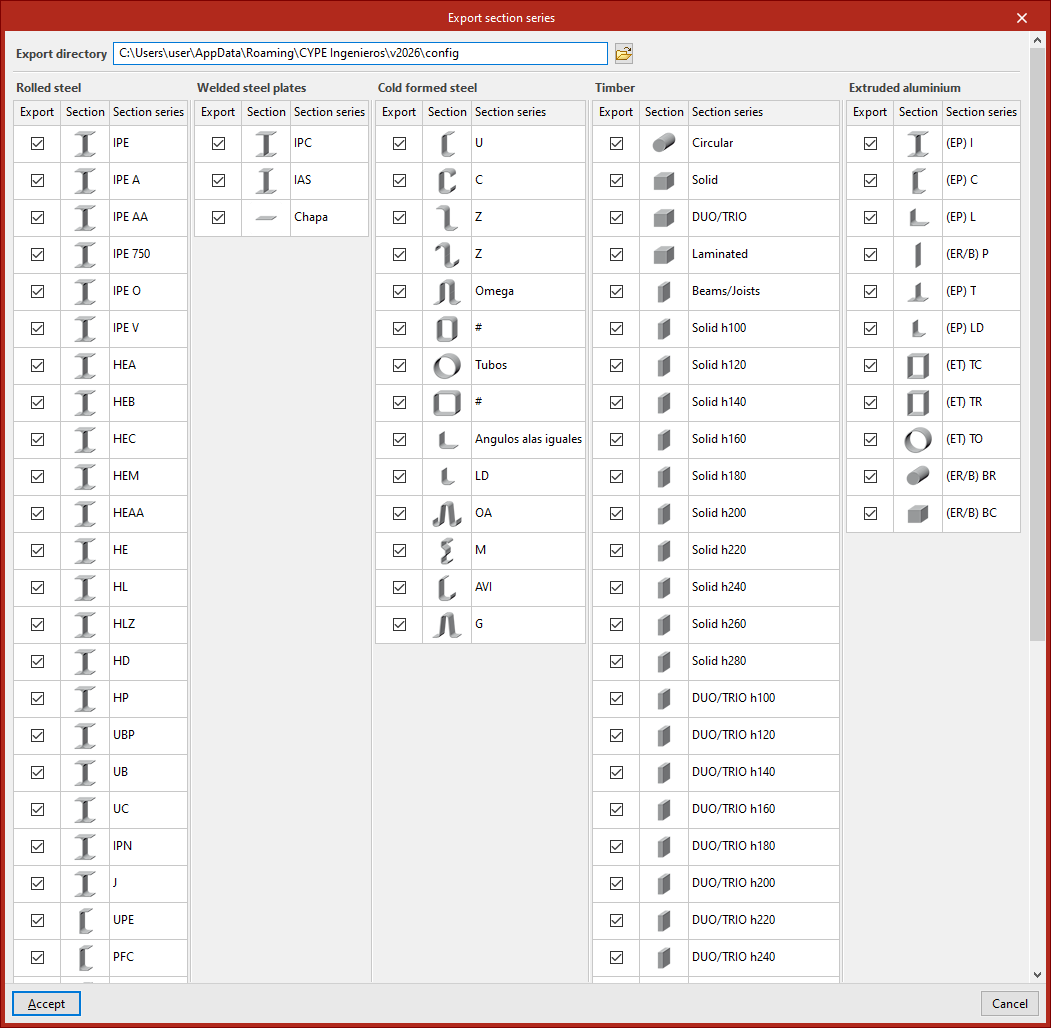Click the Accept button
The width and height of the screenshot is (1051, 1028).
46,1004
